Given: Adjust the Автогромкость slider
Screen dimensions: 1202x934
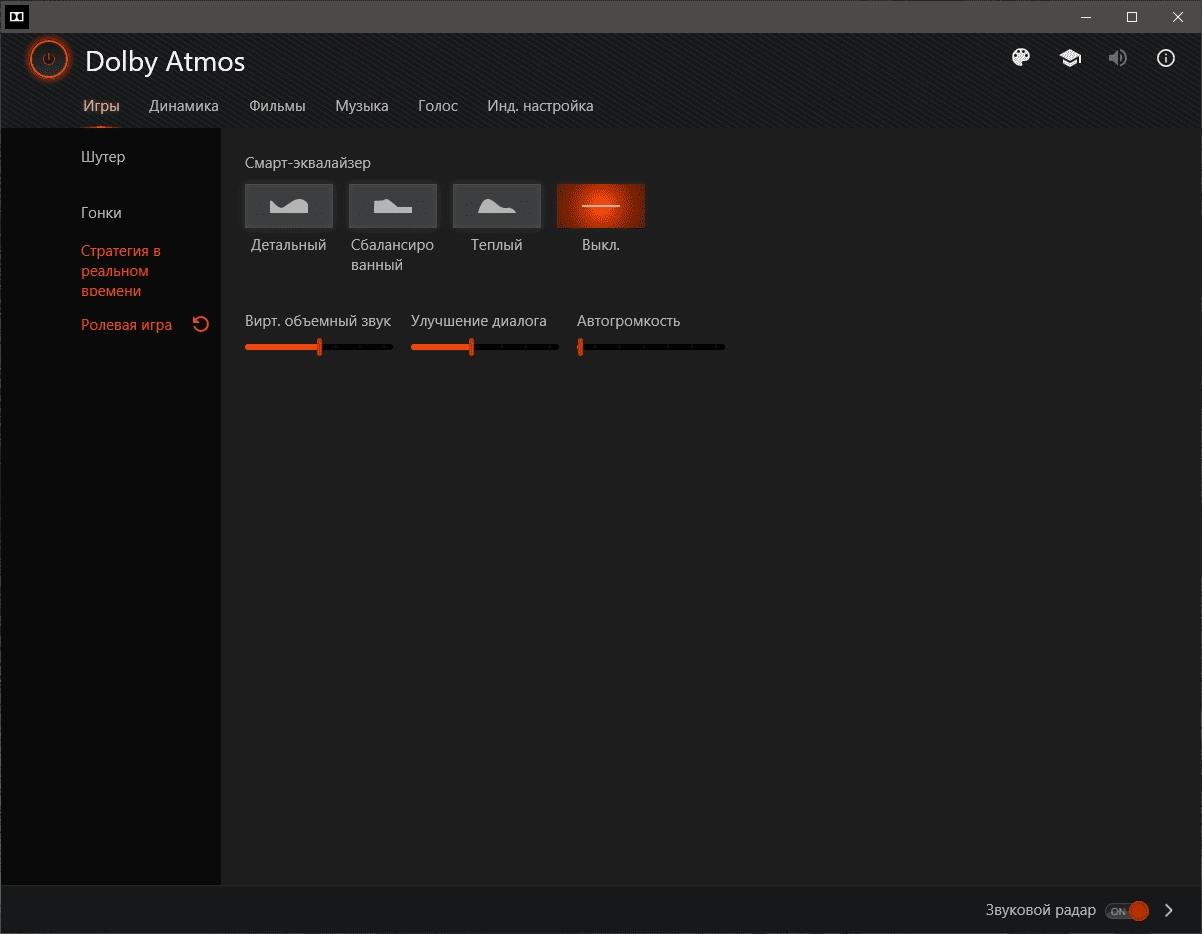Looking at the screenshot, I should tap(651, 347).
